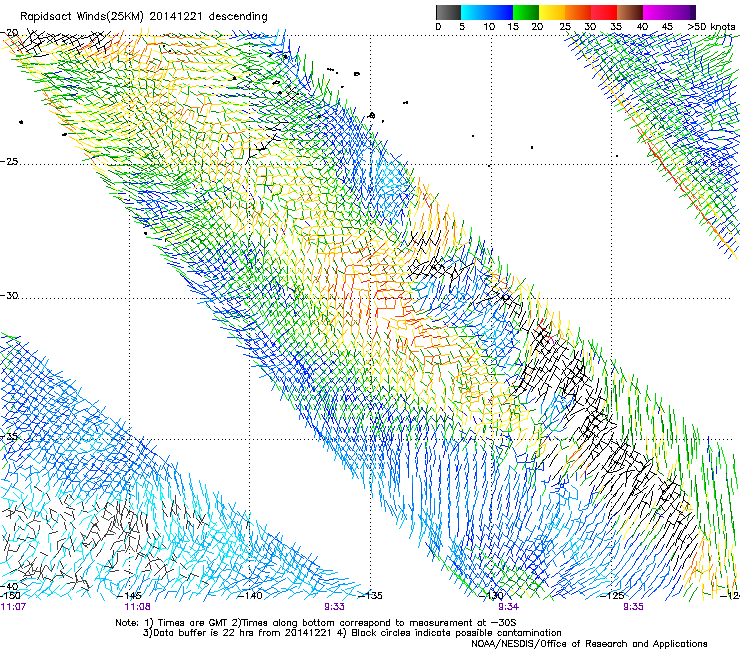Click the '-20' latitude label
This screenshot has width=740, height=650.
point(9,33)
